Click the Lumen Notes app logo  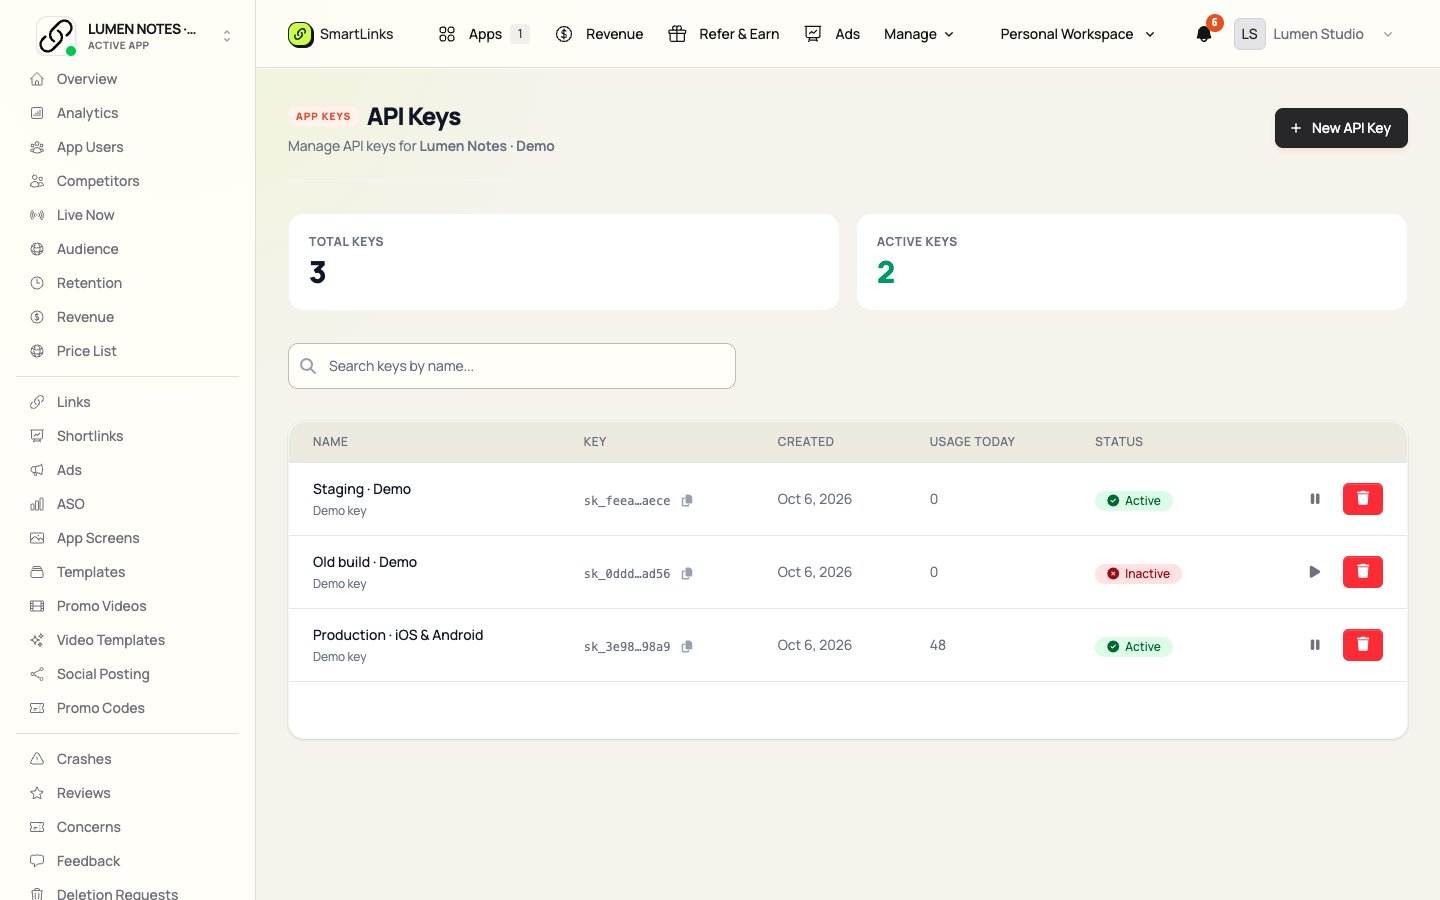point(55,35)
